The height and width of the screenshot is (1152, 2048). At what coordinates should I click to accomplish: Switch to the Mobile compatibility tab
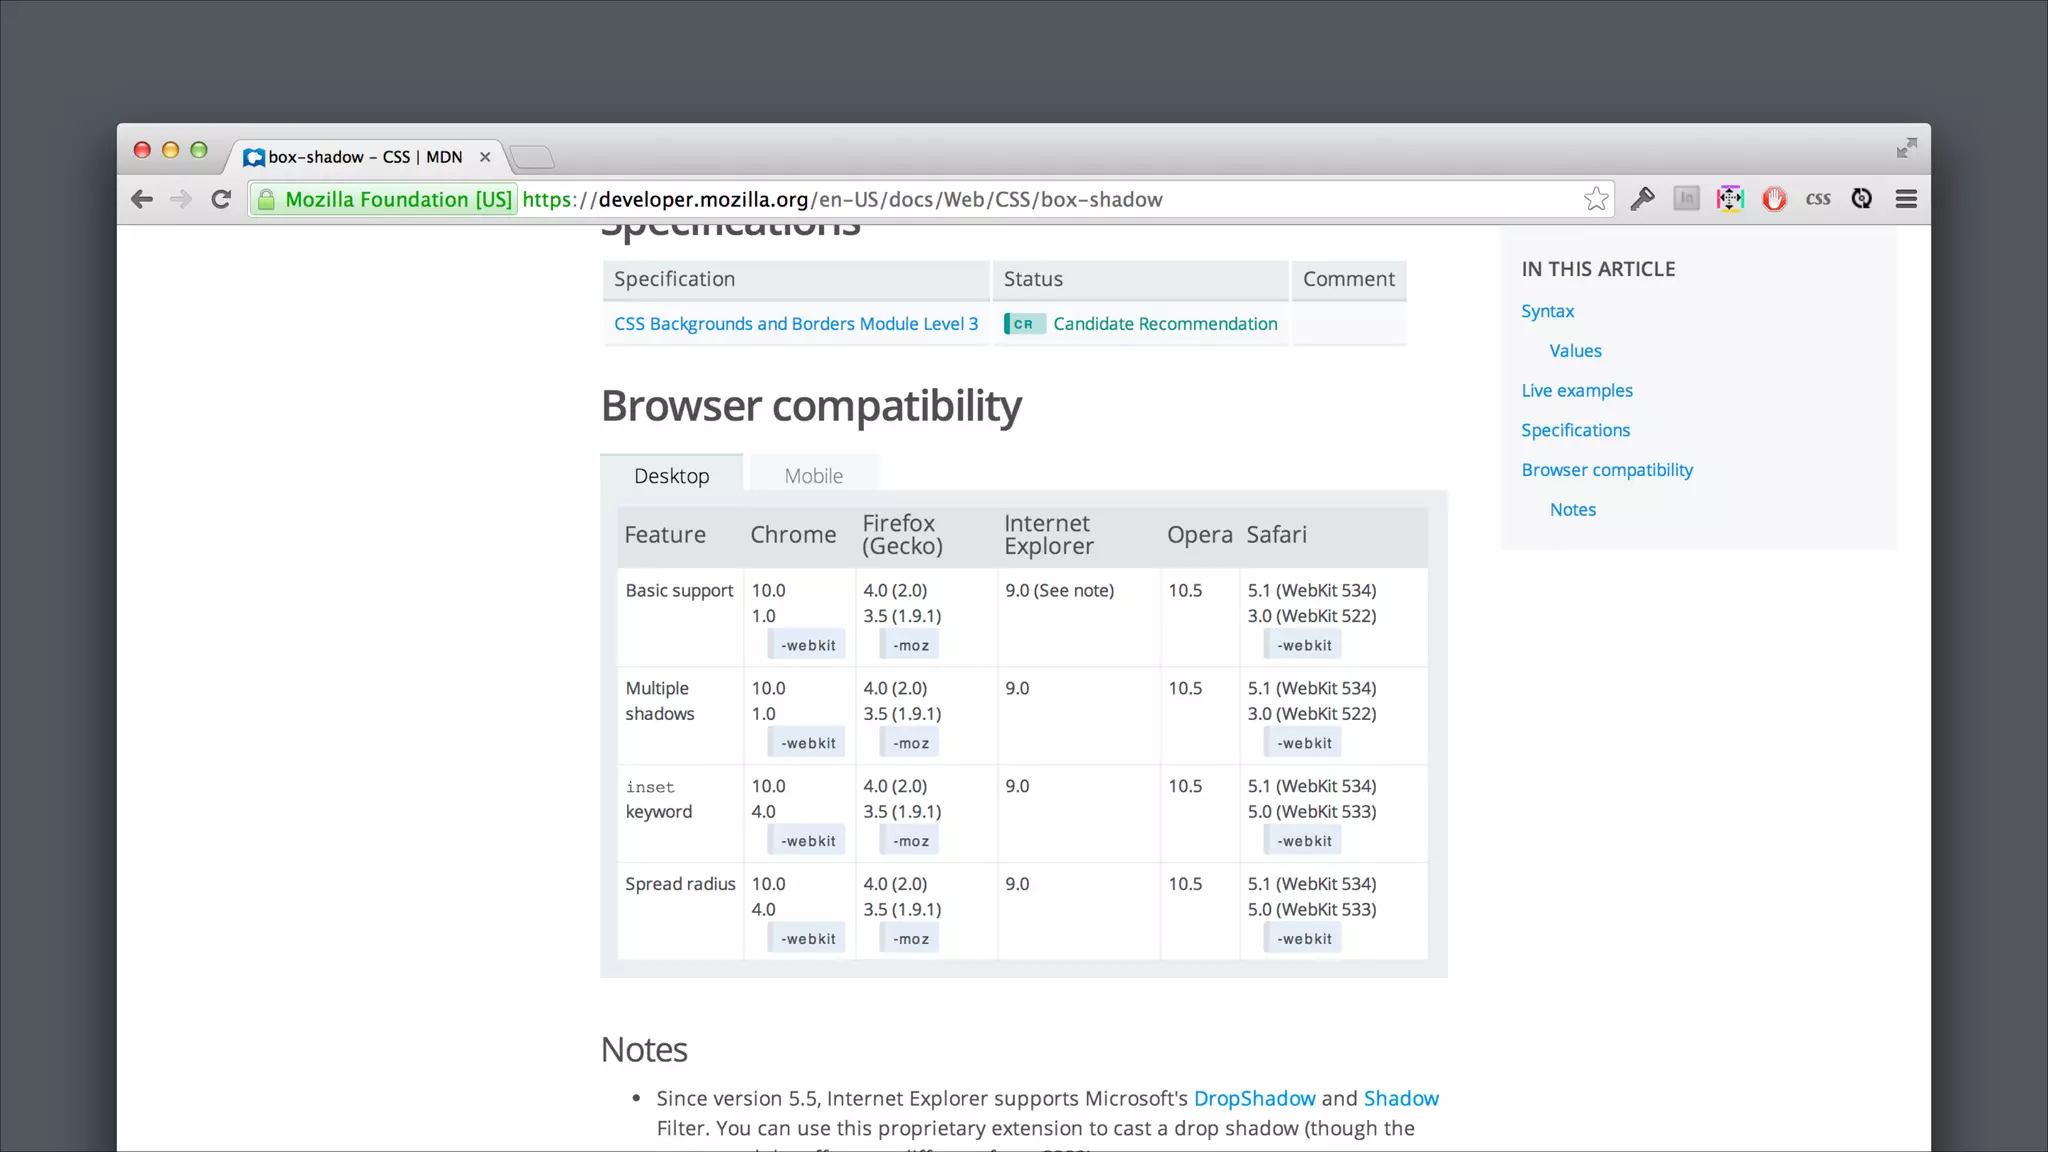(x=813, y=476)
